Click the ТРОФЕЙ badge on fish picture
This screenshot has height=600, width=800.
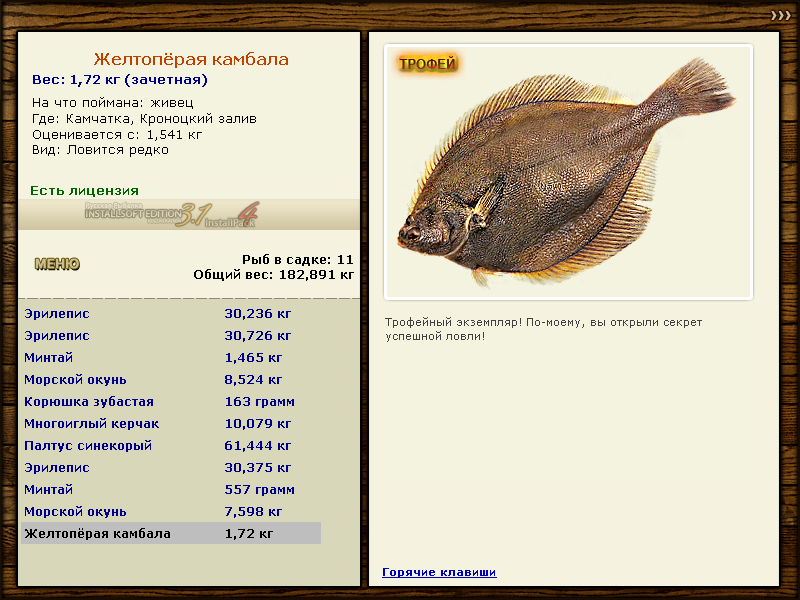(x=427, y=65)
